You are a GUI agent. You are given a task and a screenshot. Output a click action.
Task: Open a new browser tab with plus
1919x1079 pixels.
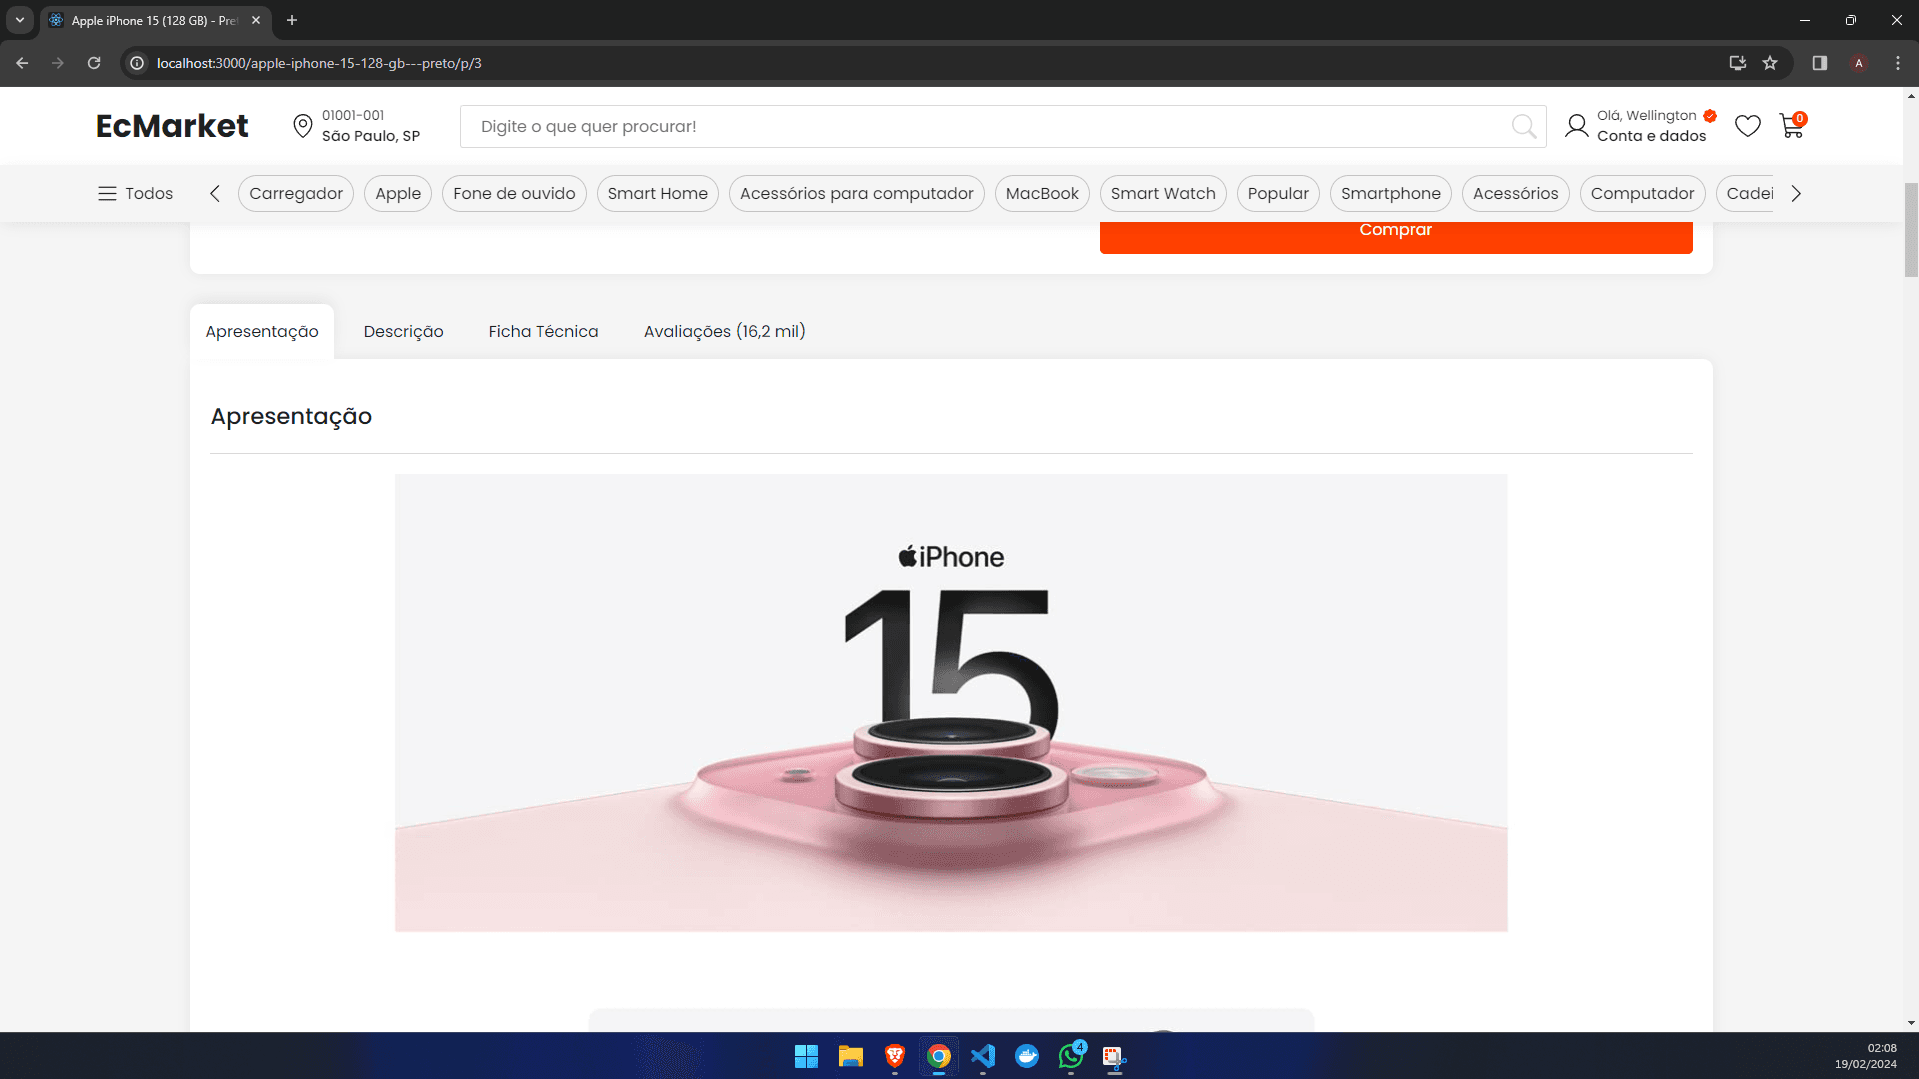(292, 20)
